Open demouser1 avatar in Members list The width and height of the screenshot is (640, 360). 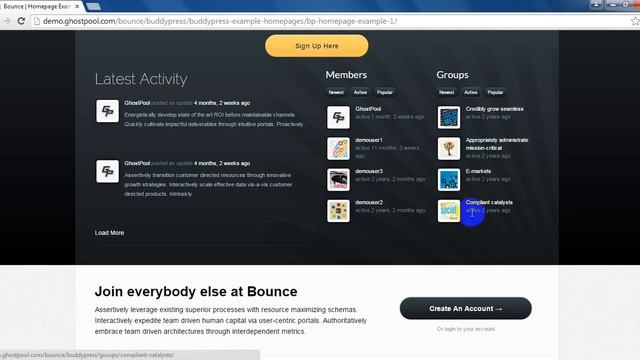338,149
